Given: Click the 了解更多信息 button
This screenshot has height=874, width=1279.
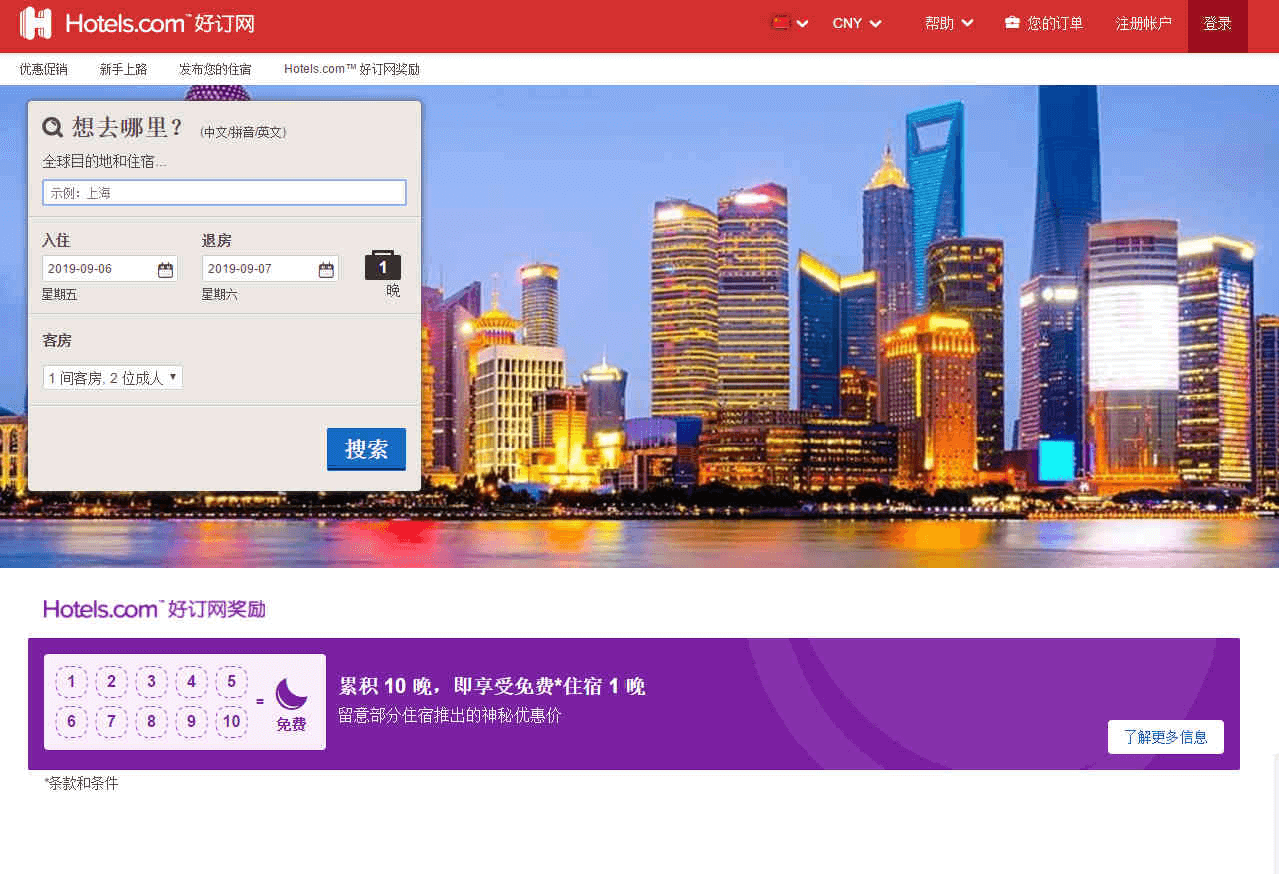Looking at the screenshot, I should pyautogui.click(x=1165, y=737).
